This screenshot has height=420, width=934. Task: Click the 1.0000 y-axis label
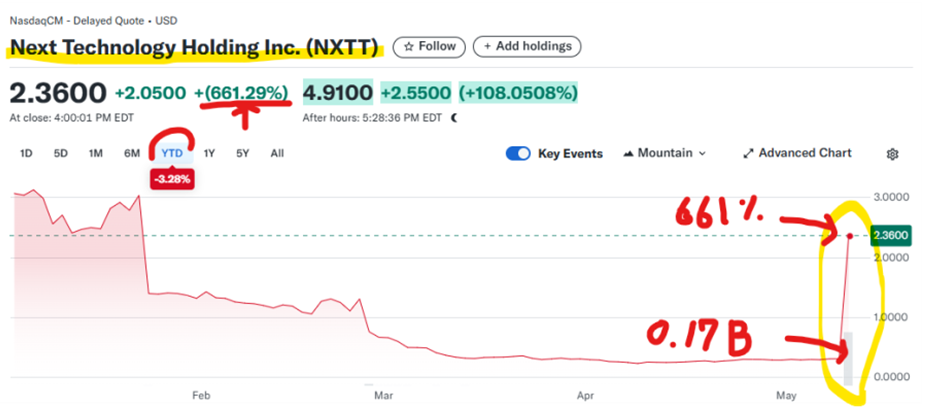pyautogui.click(x=891, y=318)
